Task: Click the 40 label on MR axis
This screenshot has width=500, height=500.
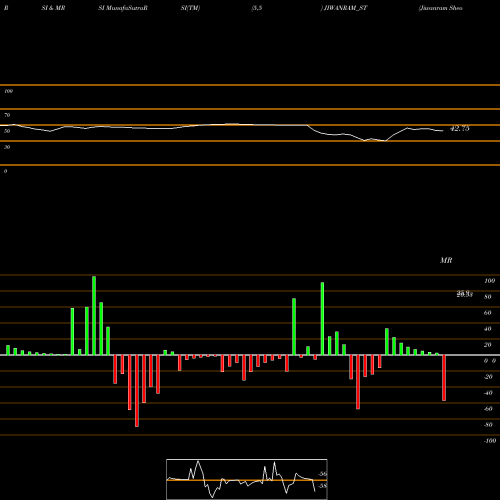Action: 488,329
